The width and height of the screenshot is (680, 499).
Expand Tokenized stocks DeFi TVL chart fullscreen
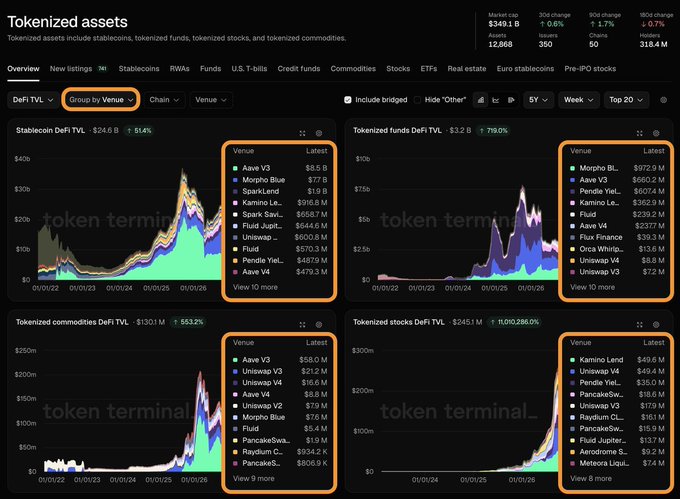[640, 324]
